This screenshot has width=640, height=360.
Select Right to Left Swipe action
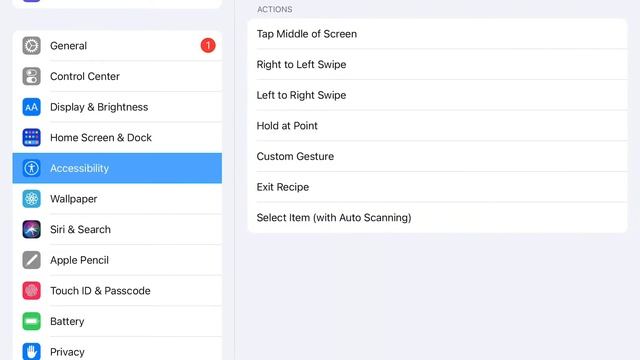pyautogui.click(x=437, y=64)
